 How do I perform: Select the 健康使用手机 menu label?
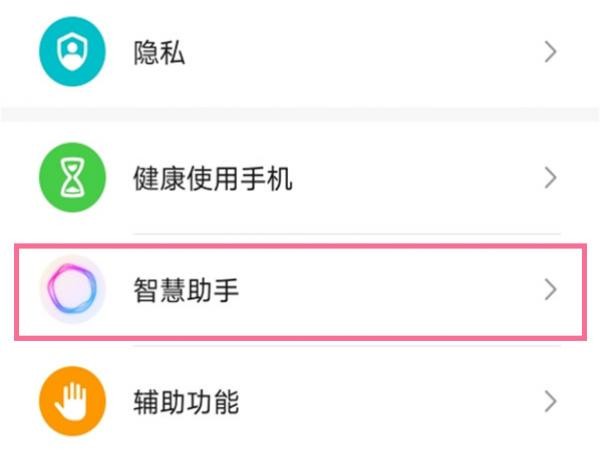point(213,178)
